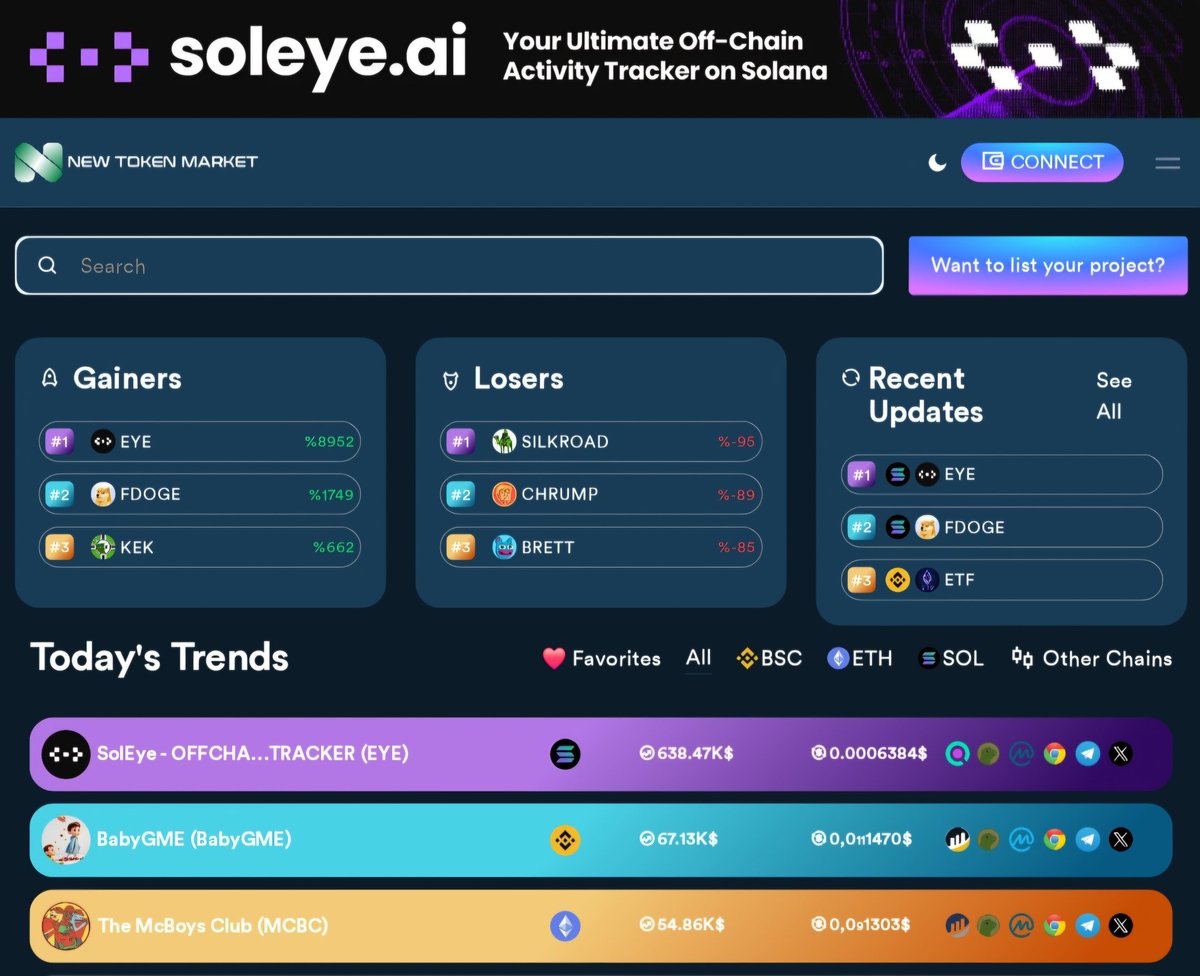Filter trends by ETH chain
Screen dimensions: 1200x976
(859, 658)
